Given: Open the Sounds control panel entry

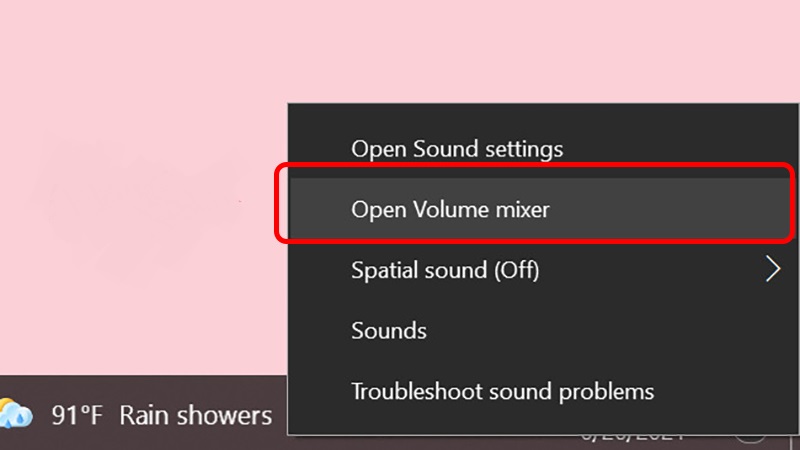Looking at the screenshot, I should click(389, 330).
